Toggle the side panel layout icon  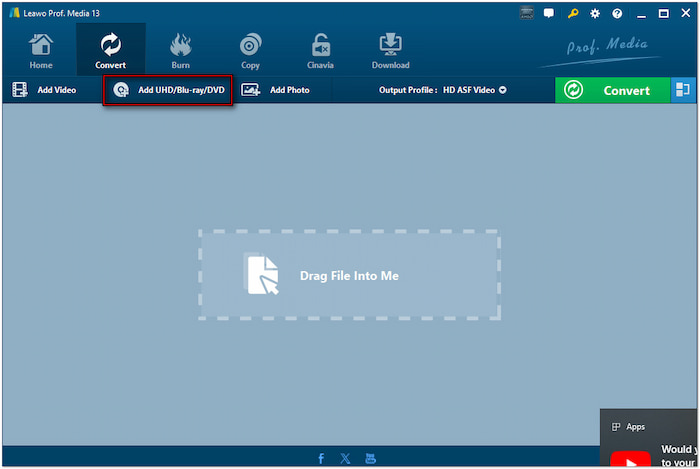[x=682, y=90]
